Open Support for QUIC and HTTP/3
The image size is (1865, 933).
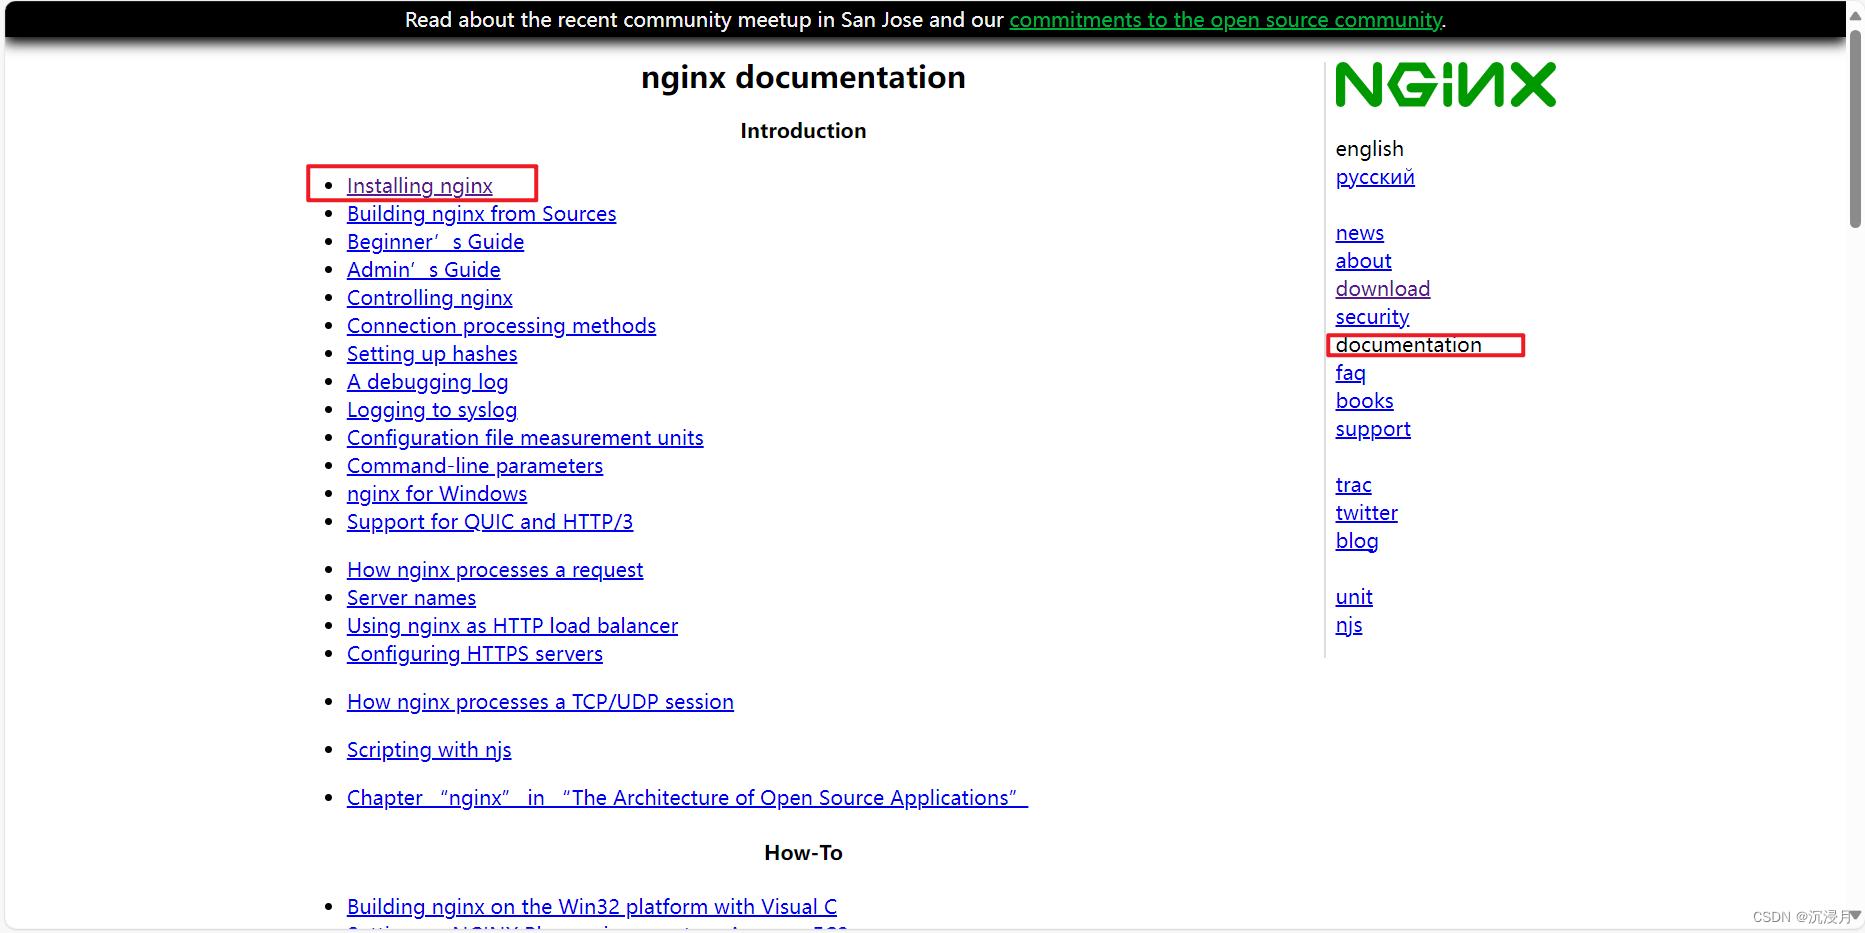[489, 521]
